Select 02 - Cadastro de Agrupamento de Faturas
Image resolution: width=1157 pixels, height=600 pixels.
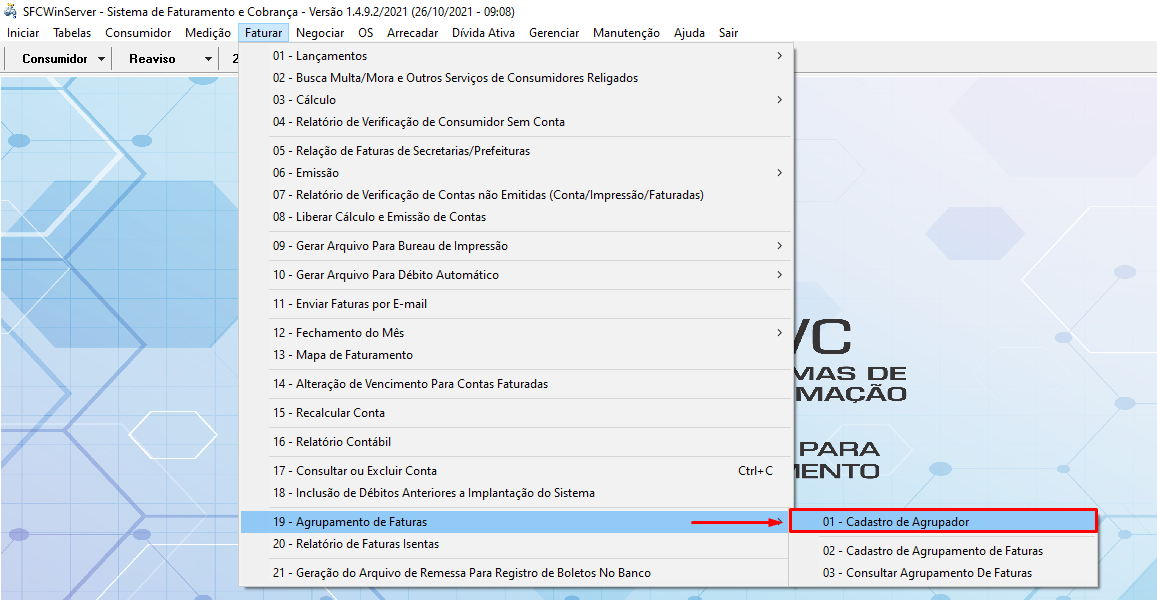point(932,551)
